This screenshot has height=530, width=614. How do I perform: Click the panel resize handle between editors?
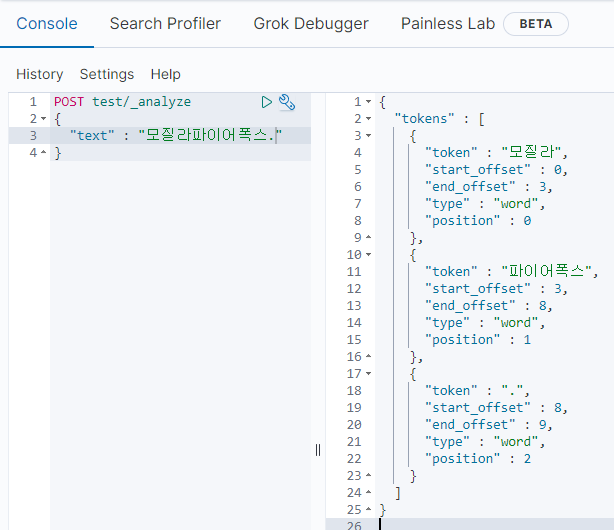(318, 450)
